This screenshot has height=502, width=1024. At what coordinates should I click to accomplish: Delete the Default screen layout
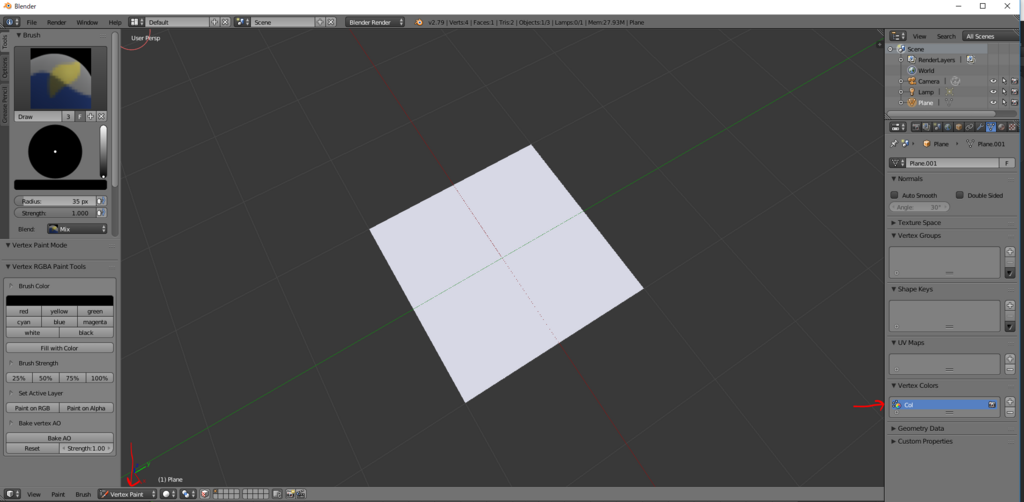[x=225, y=22]
